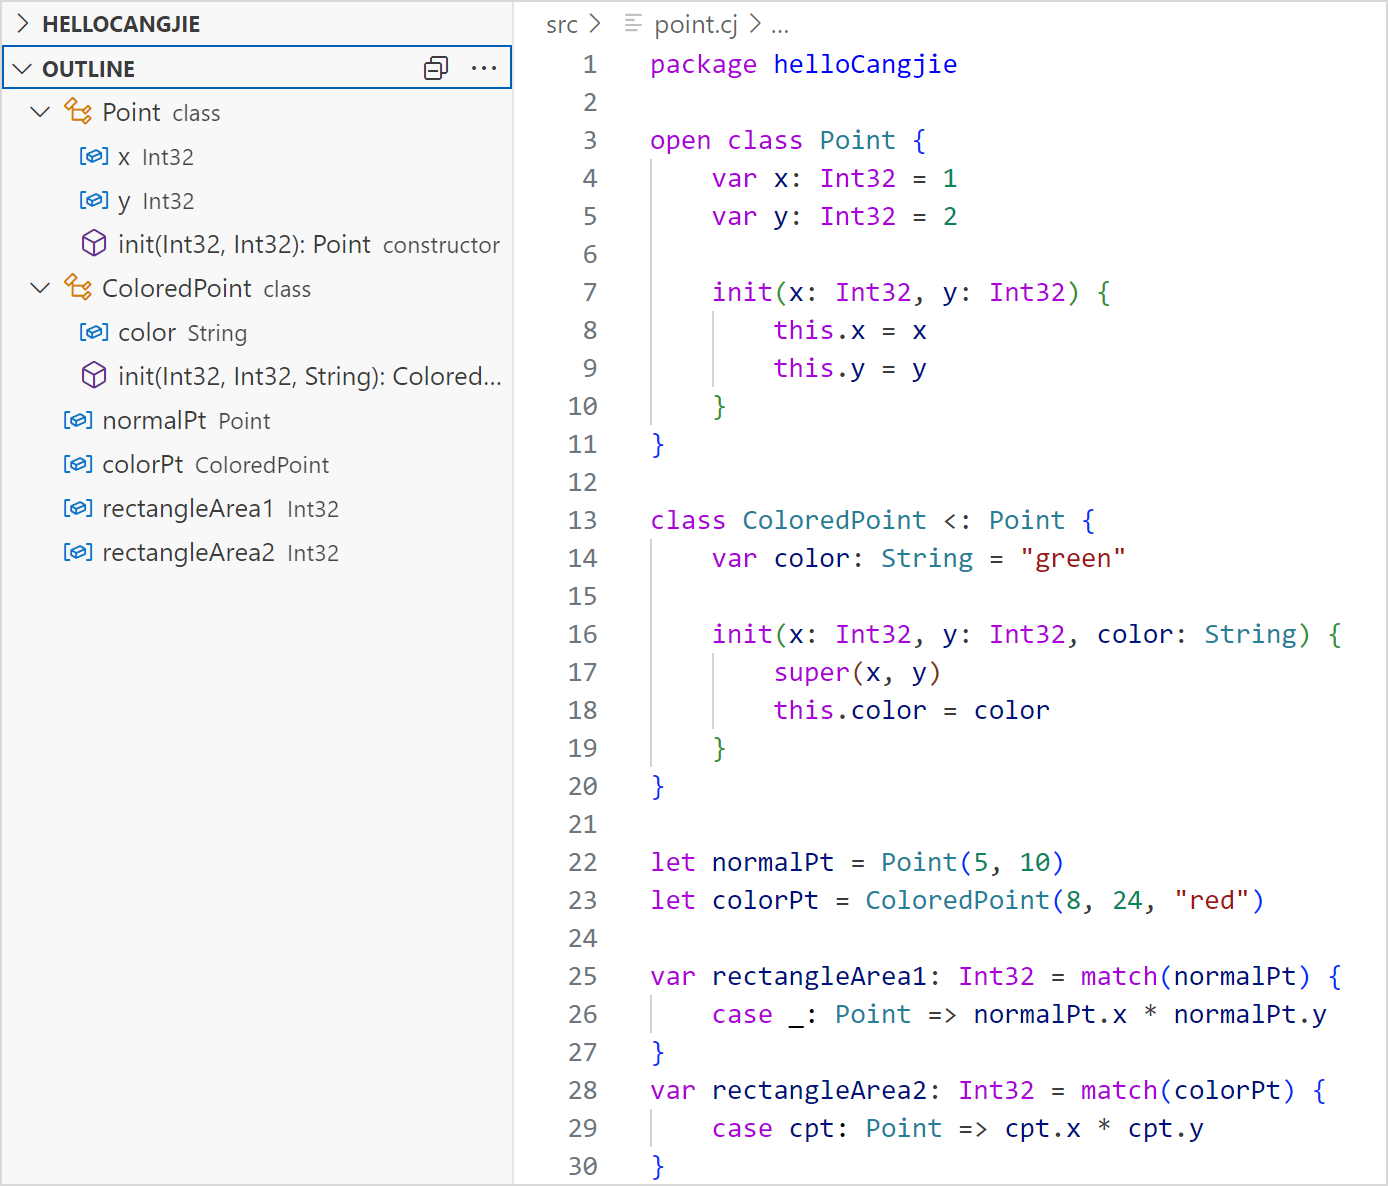Open the trailing ellipsis breadcrumb segment
This screenshot has width=1388, height=1186.
click(x=780, y=25)
